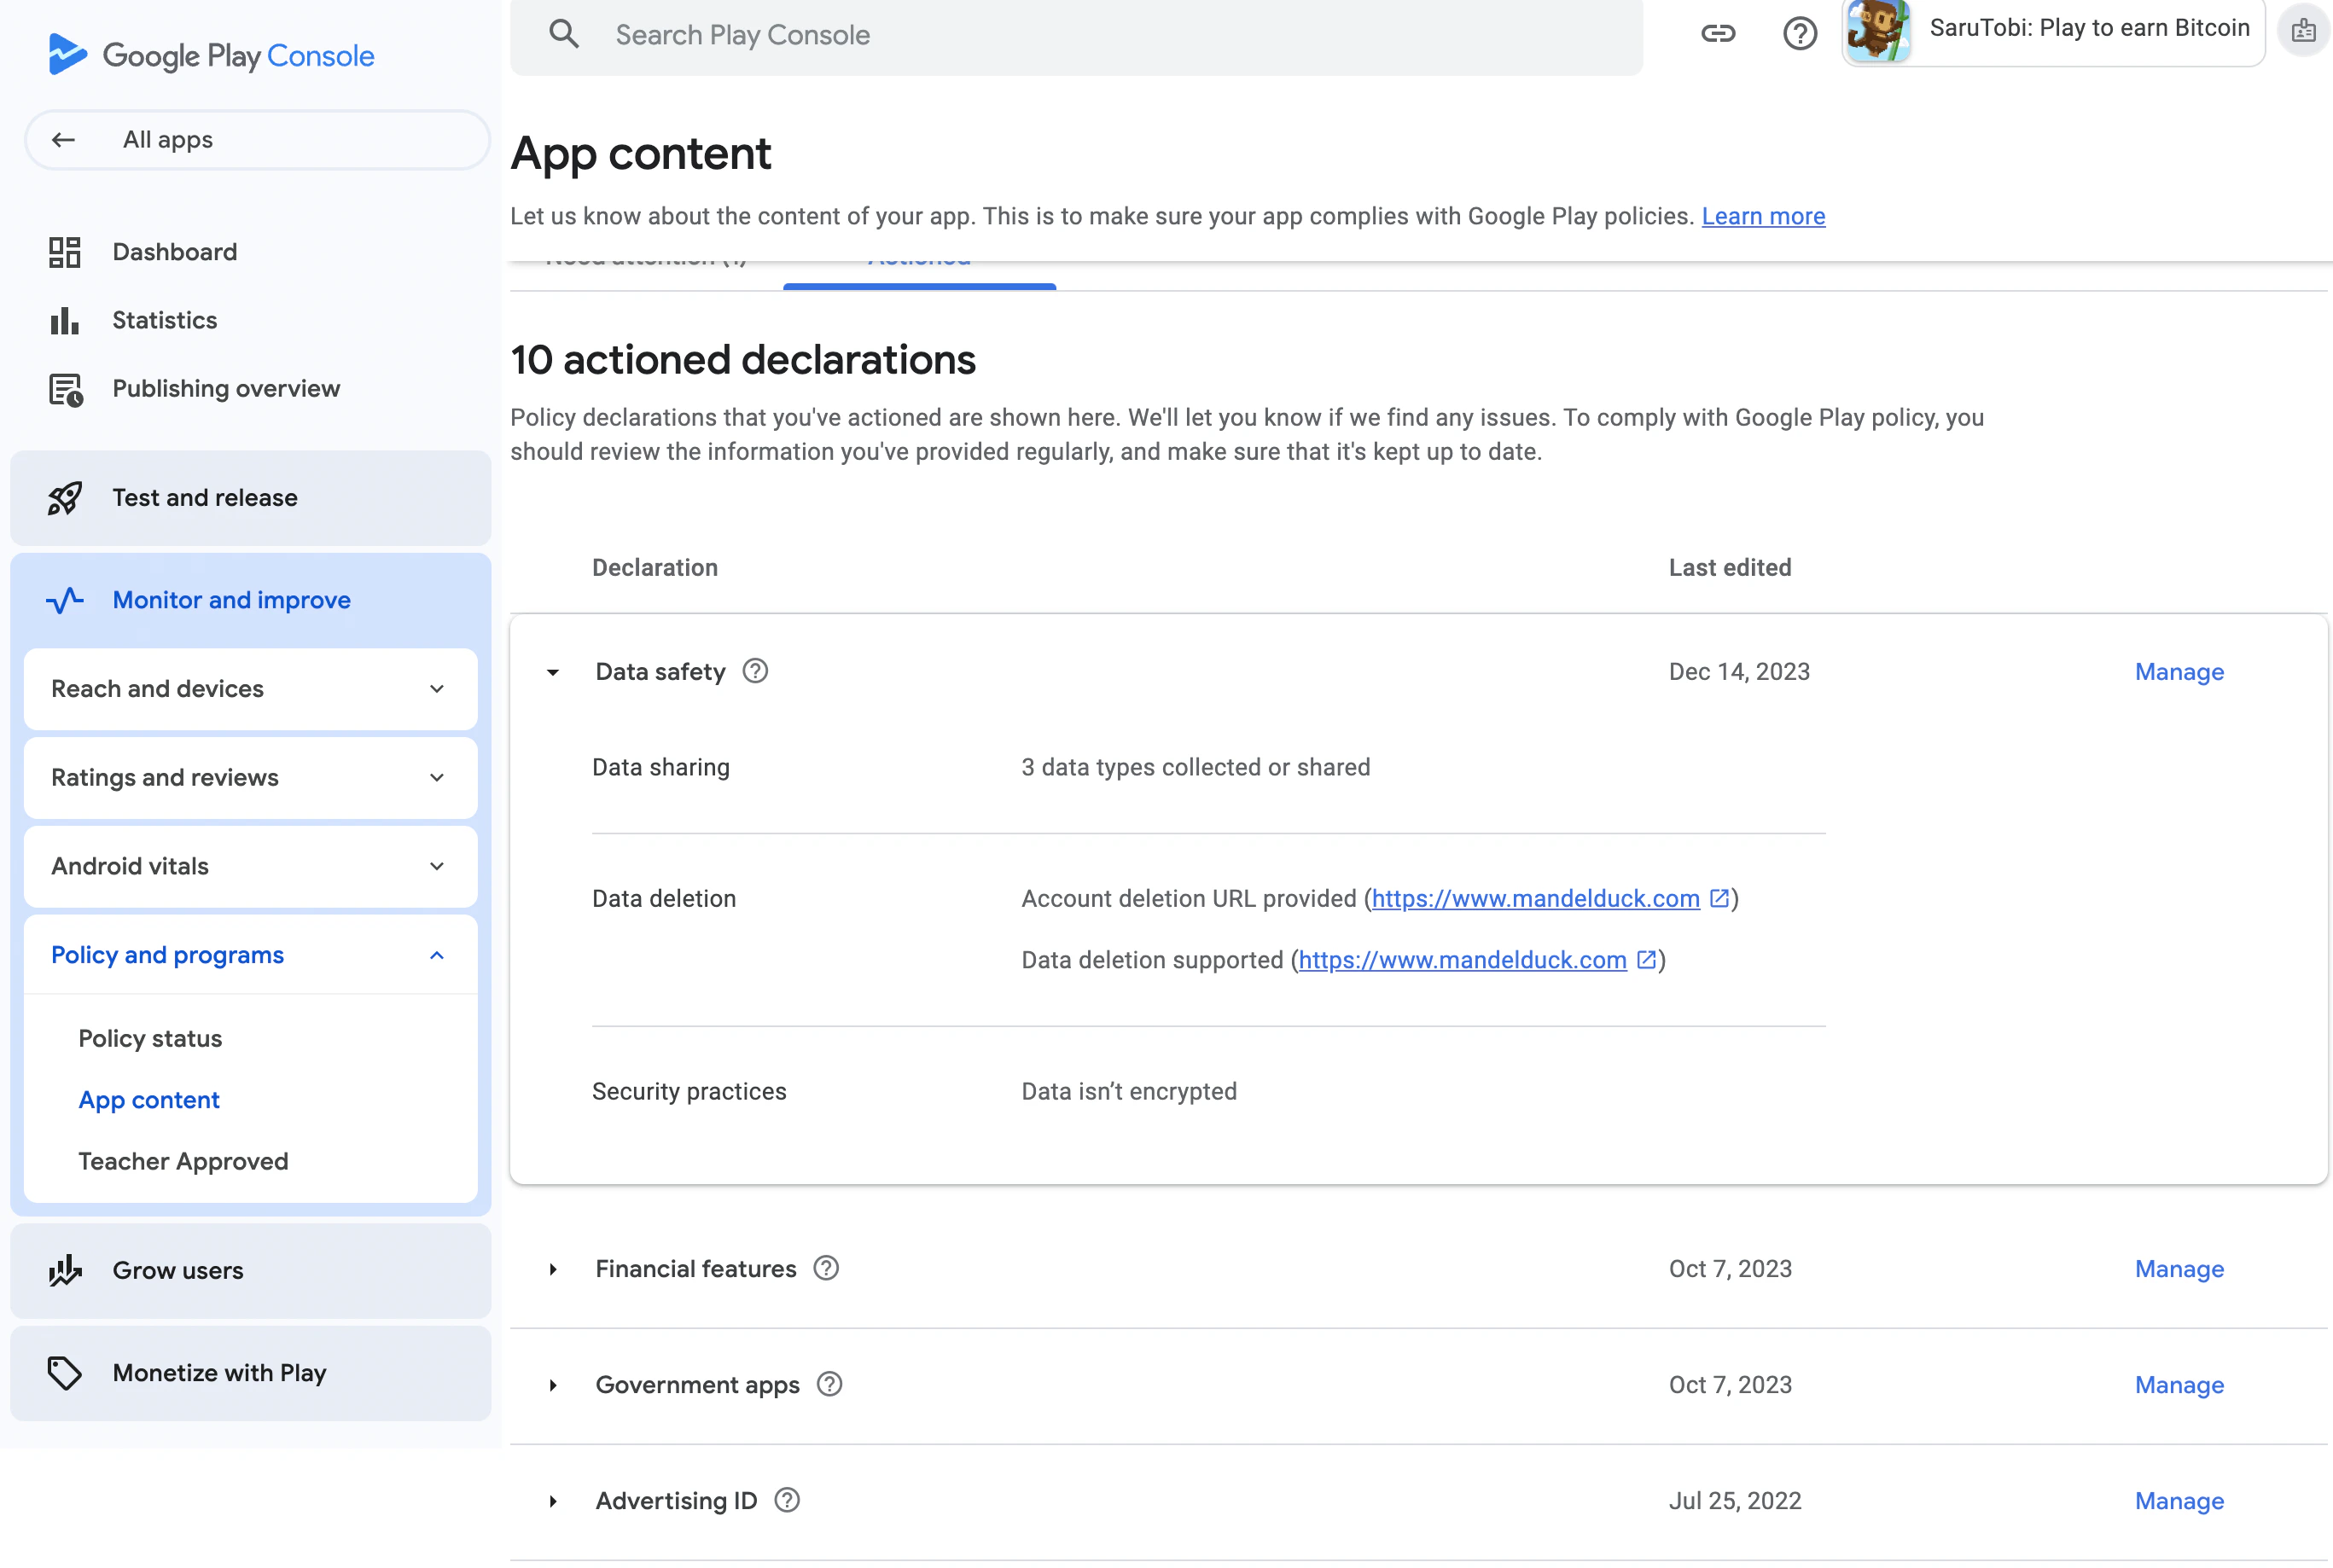Select the Statistics bar chart icon

click(64, 320)
